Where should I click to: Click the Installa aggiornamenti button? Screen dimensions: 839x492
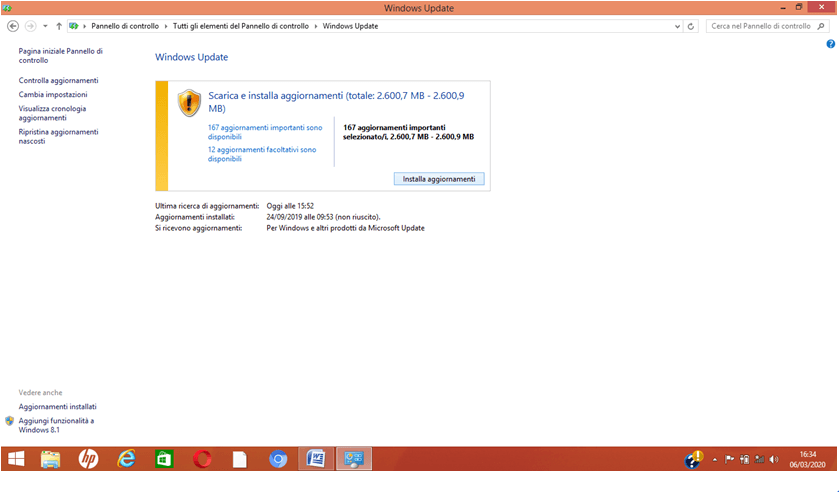click(x=439, y=179)
